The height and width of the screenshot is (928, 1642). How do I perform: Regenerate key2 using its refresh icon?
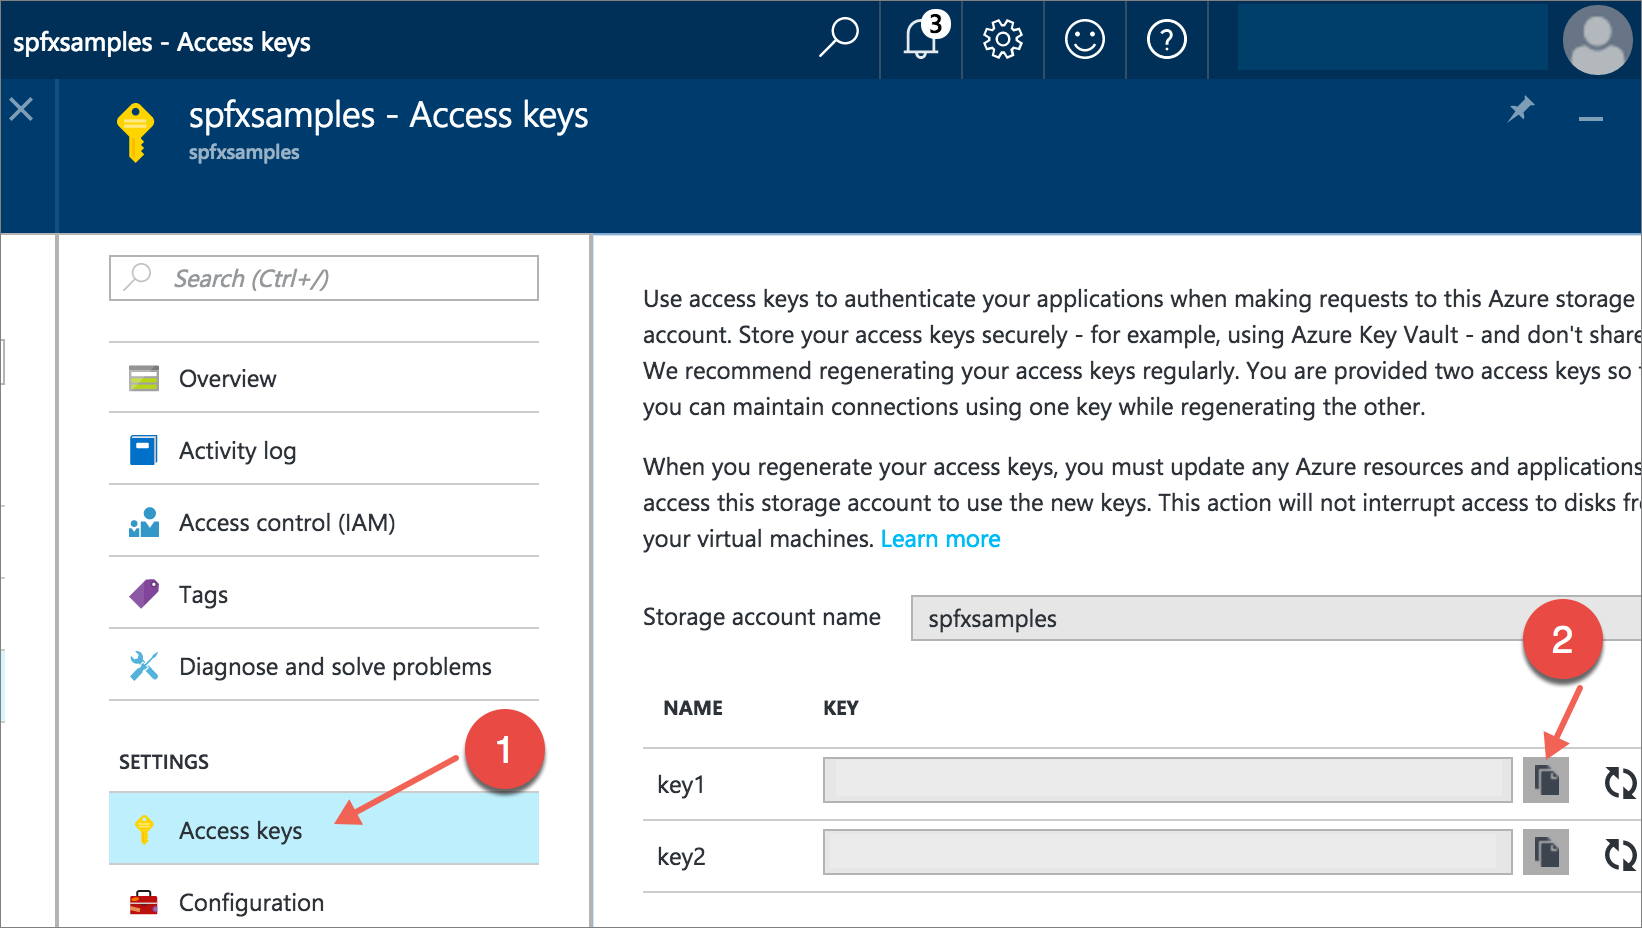(x=1619, y=855)
